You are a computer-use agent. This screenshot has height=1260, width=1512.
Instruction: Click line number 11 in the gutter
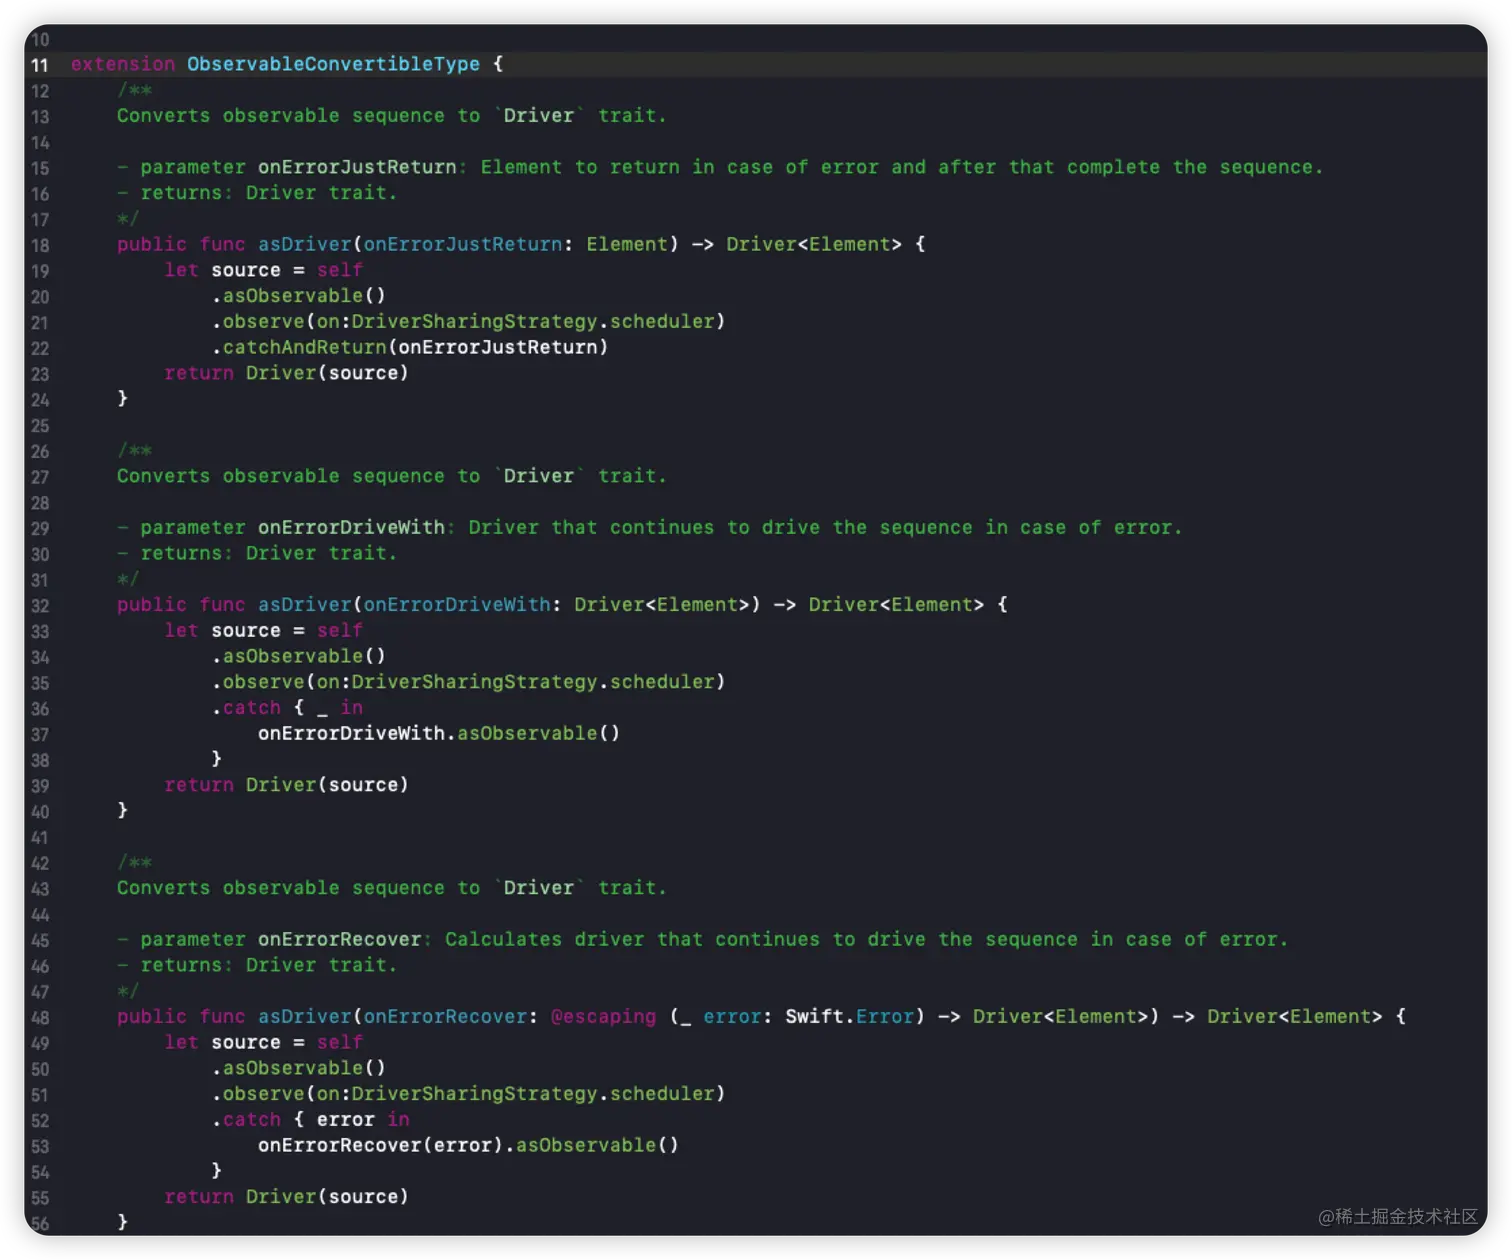(x=40, y=65)
